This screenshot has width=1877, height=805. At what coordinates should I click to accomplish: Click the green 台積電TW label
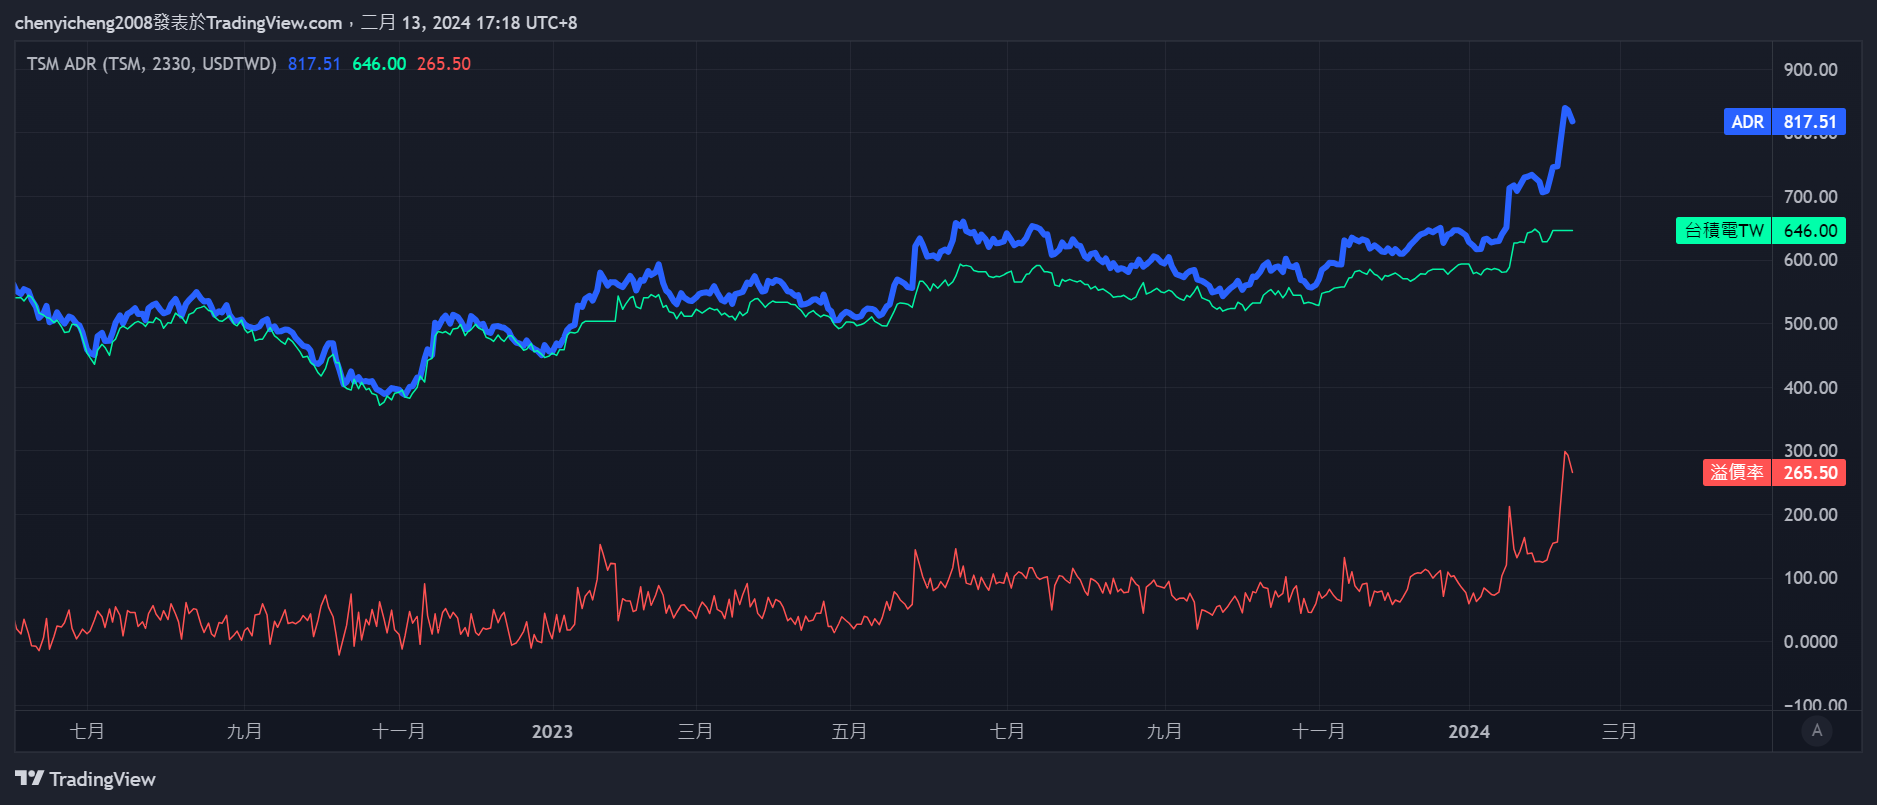click(1723, 231)
